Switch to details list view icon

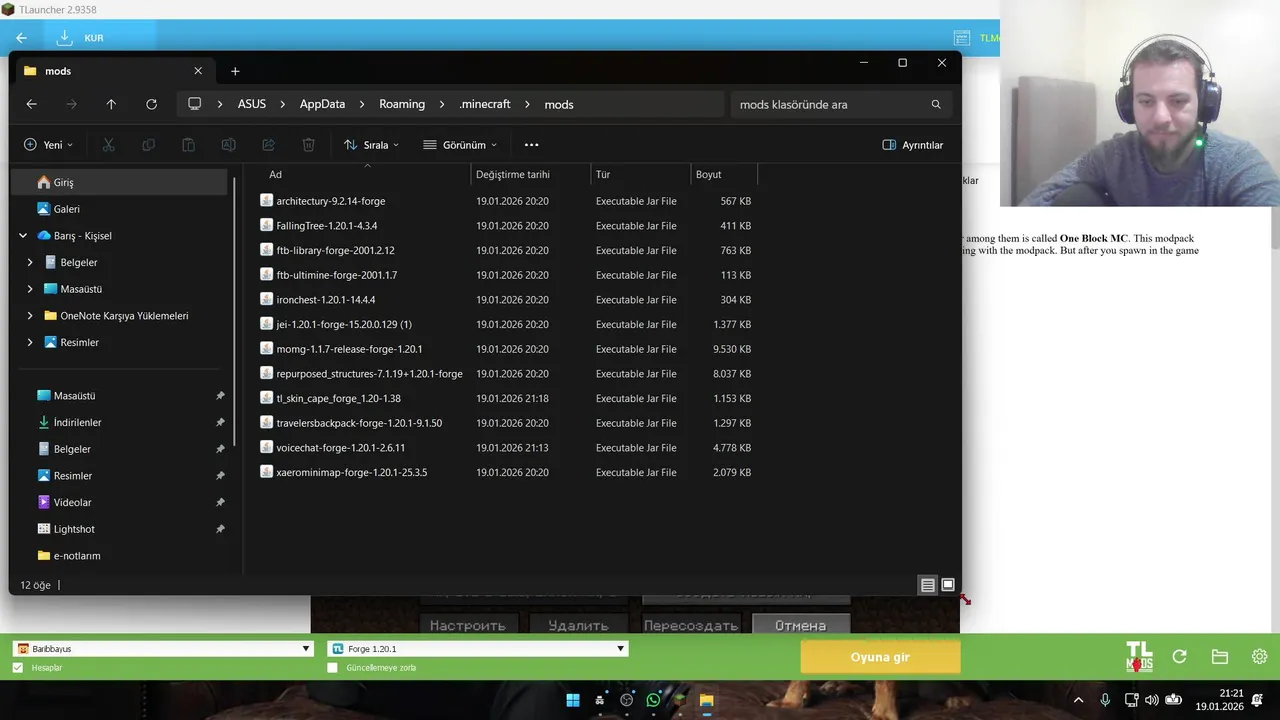pyautogui.click(x=928, y=585)
